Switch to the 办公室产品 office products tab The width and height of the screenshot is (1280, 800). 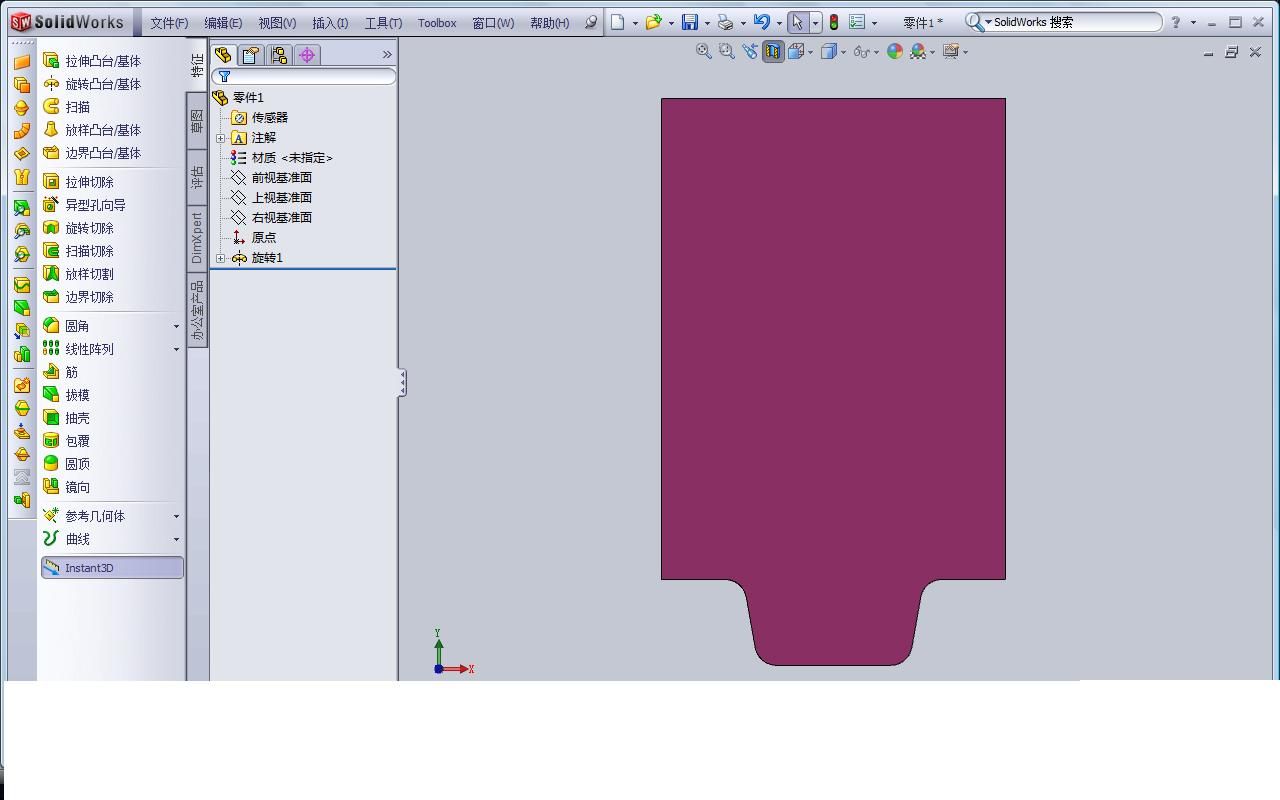coord(197,310)
